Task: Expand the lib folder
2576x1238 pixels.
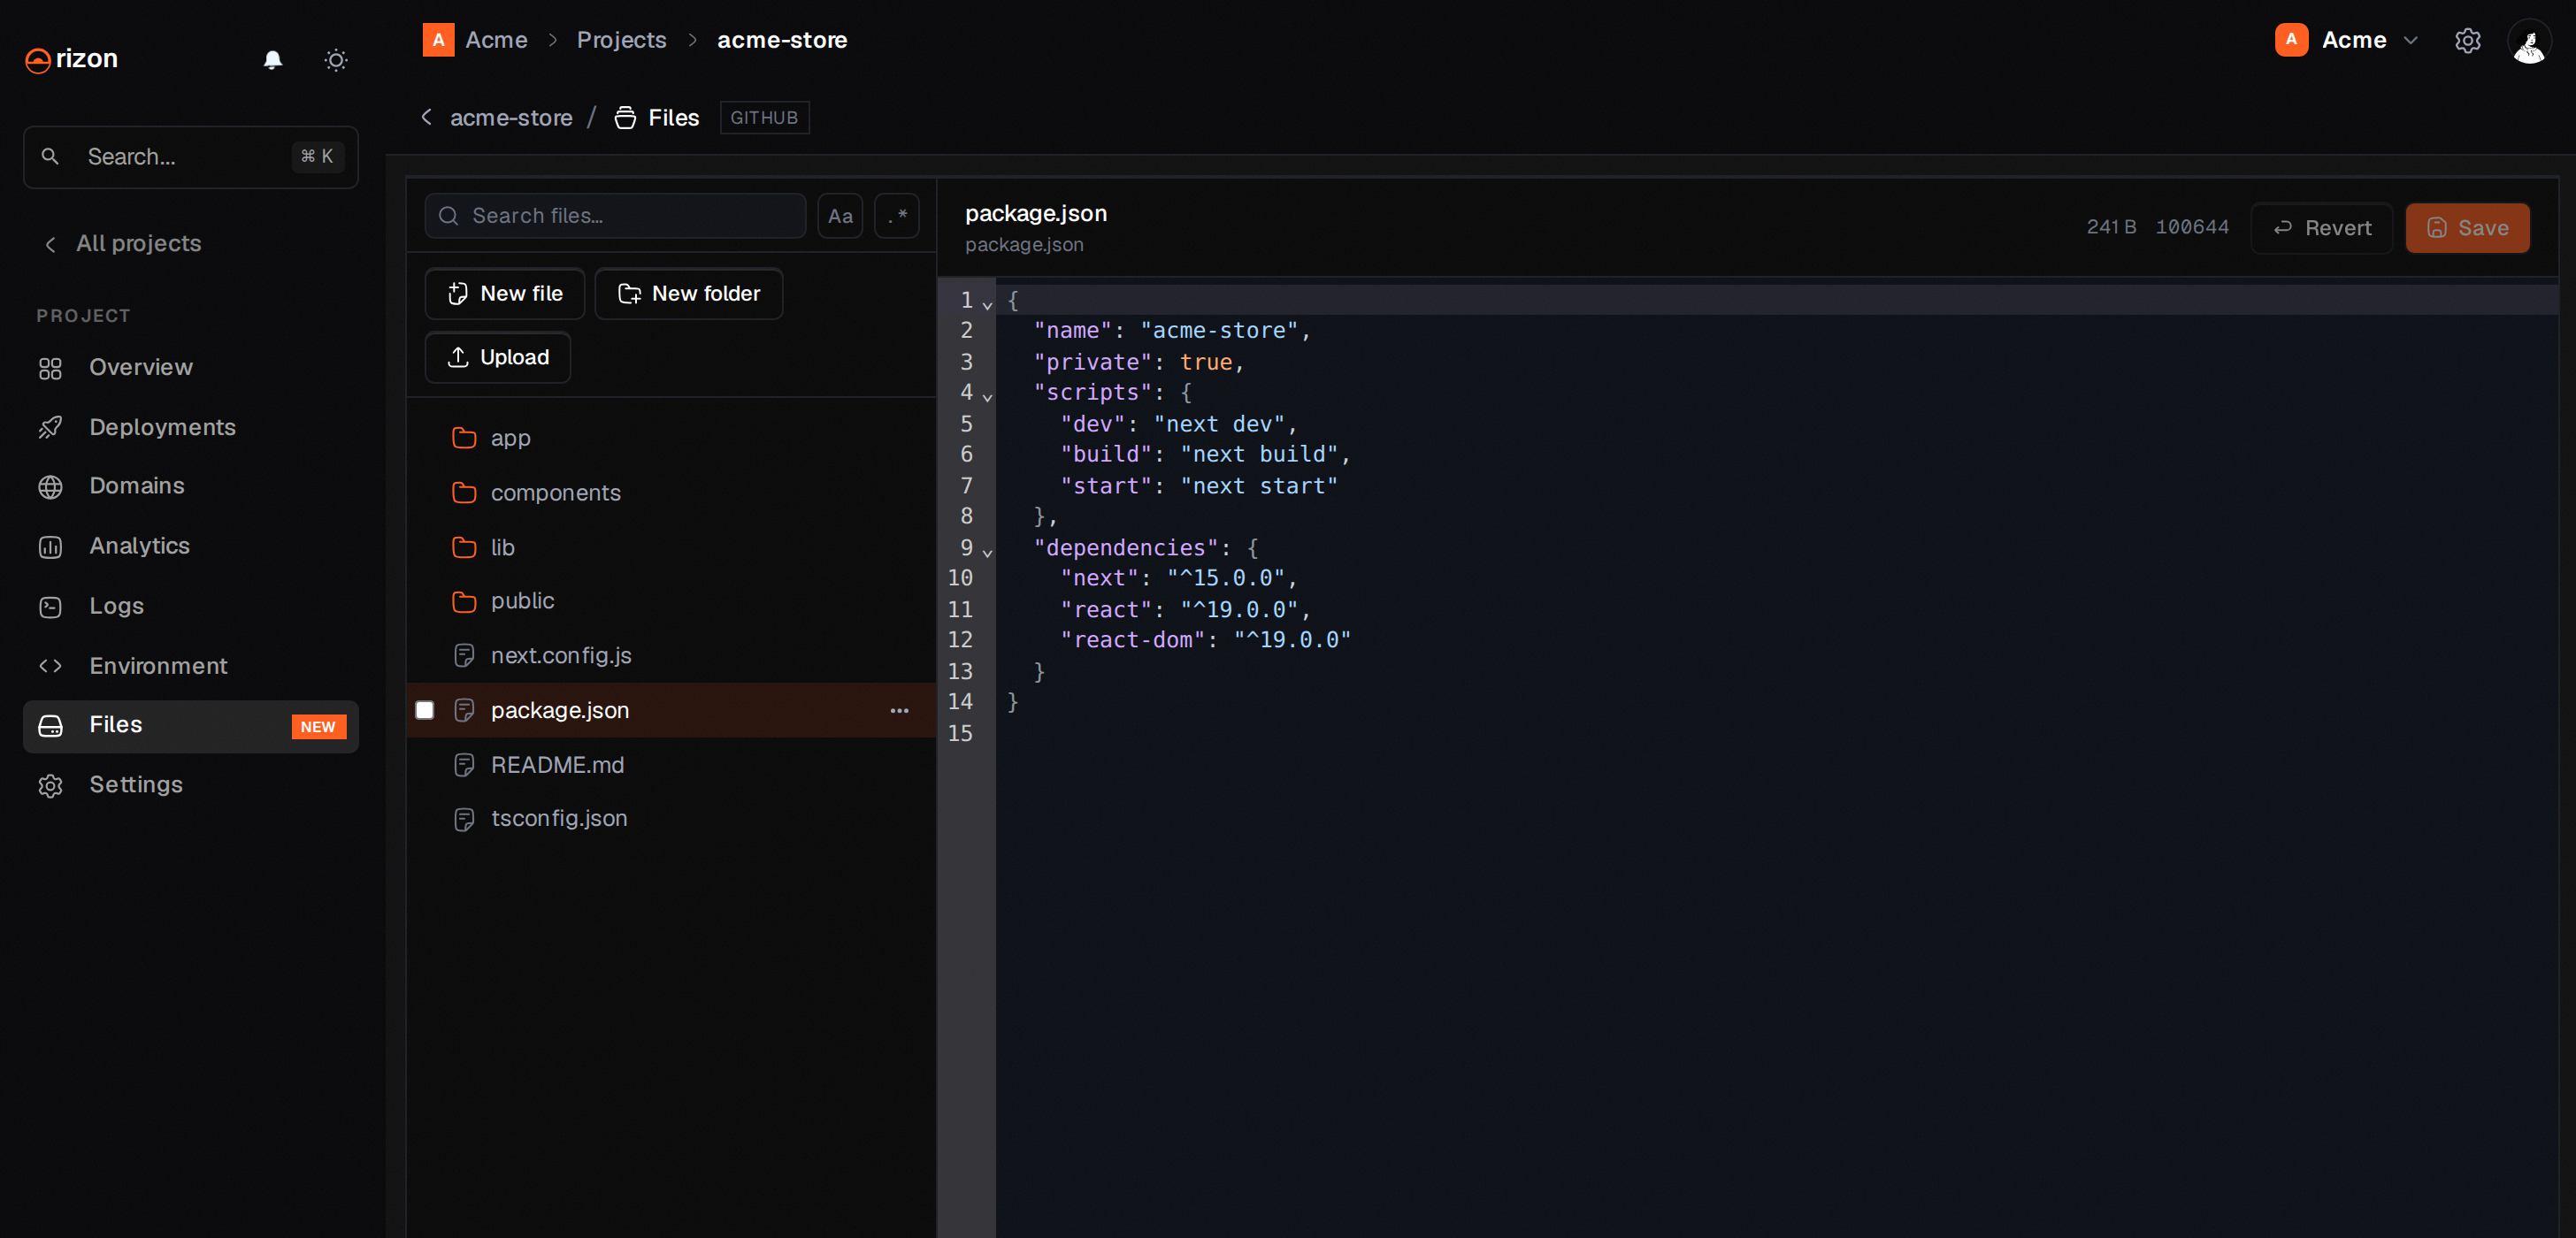Action: pos(671,547)
